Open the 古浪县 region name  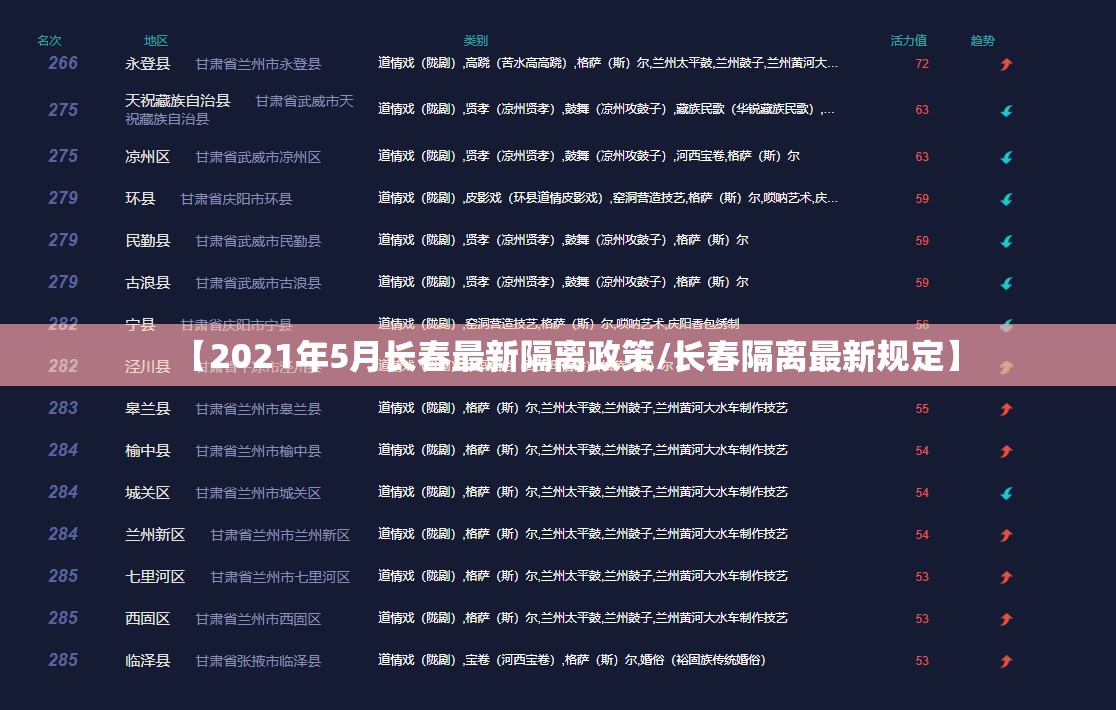pyautogui.click(x=147, y=283)
